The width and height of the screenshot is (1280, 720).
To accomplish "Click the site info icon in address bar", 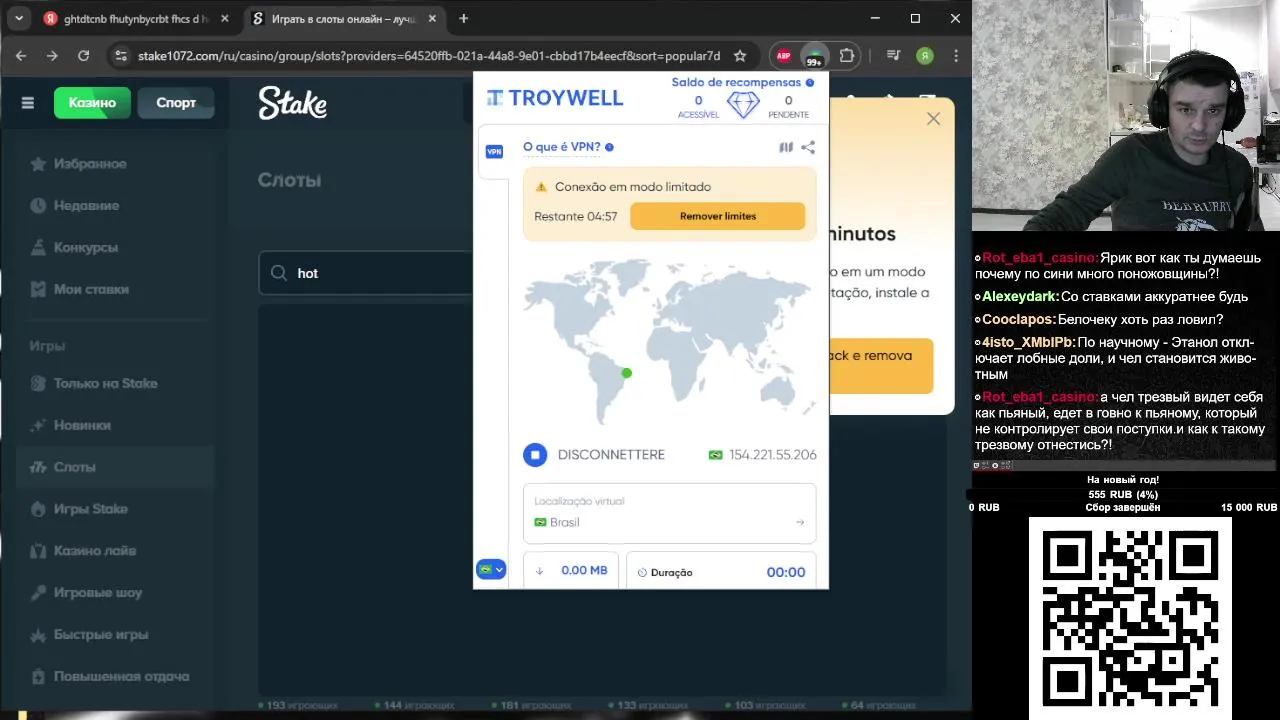I will pos(121,56).
